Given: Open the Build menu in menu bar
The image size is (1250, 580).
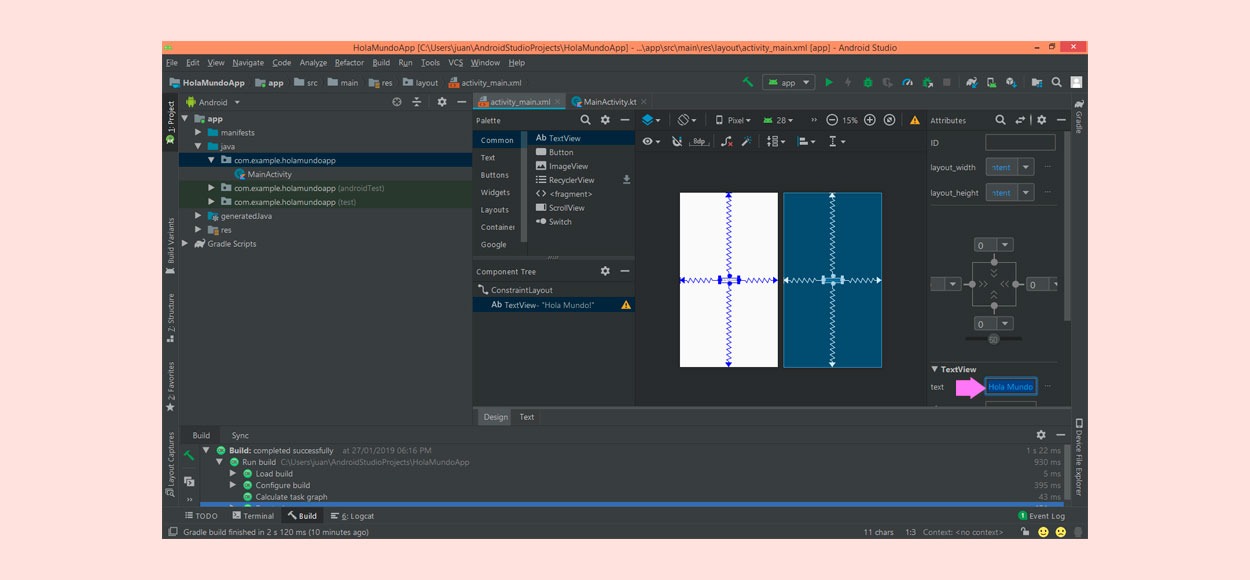Looking at the screenshot, I should [381, 62].
